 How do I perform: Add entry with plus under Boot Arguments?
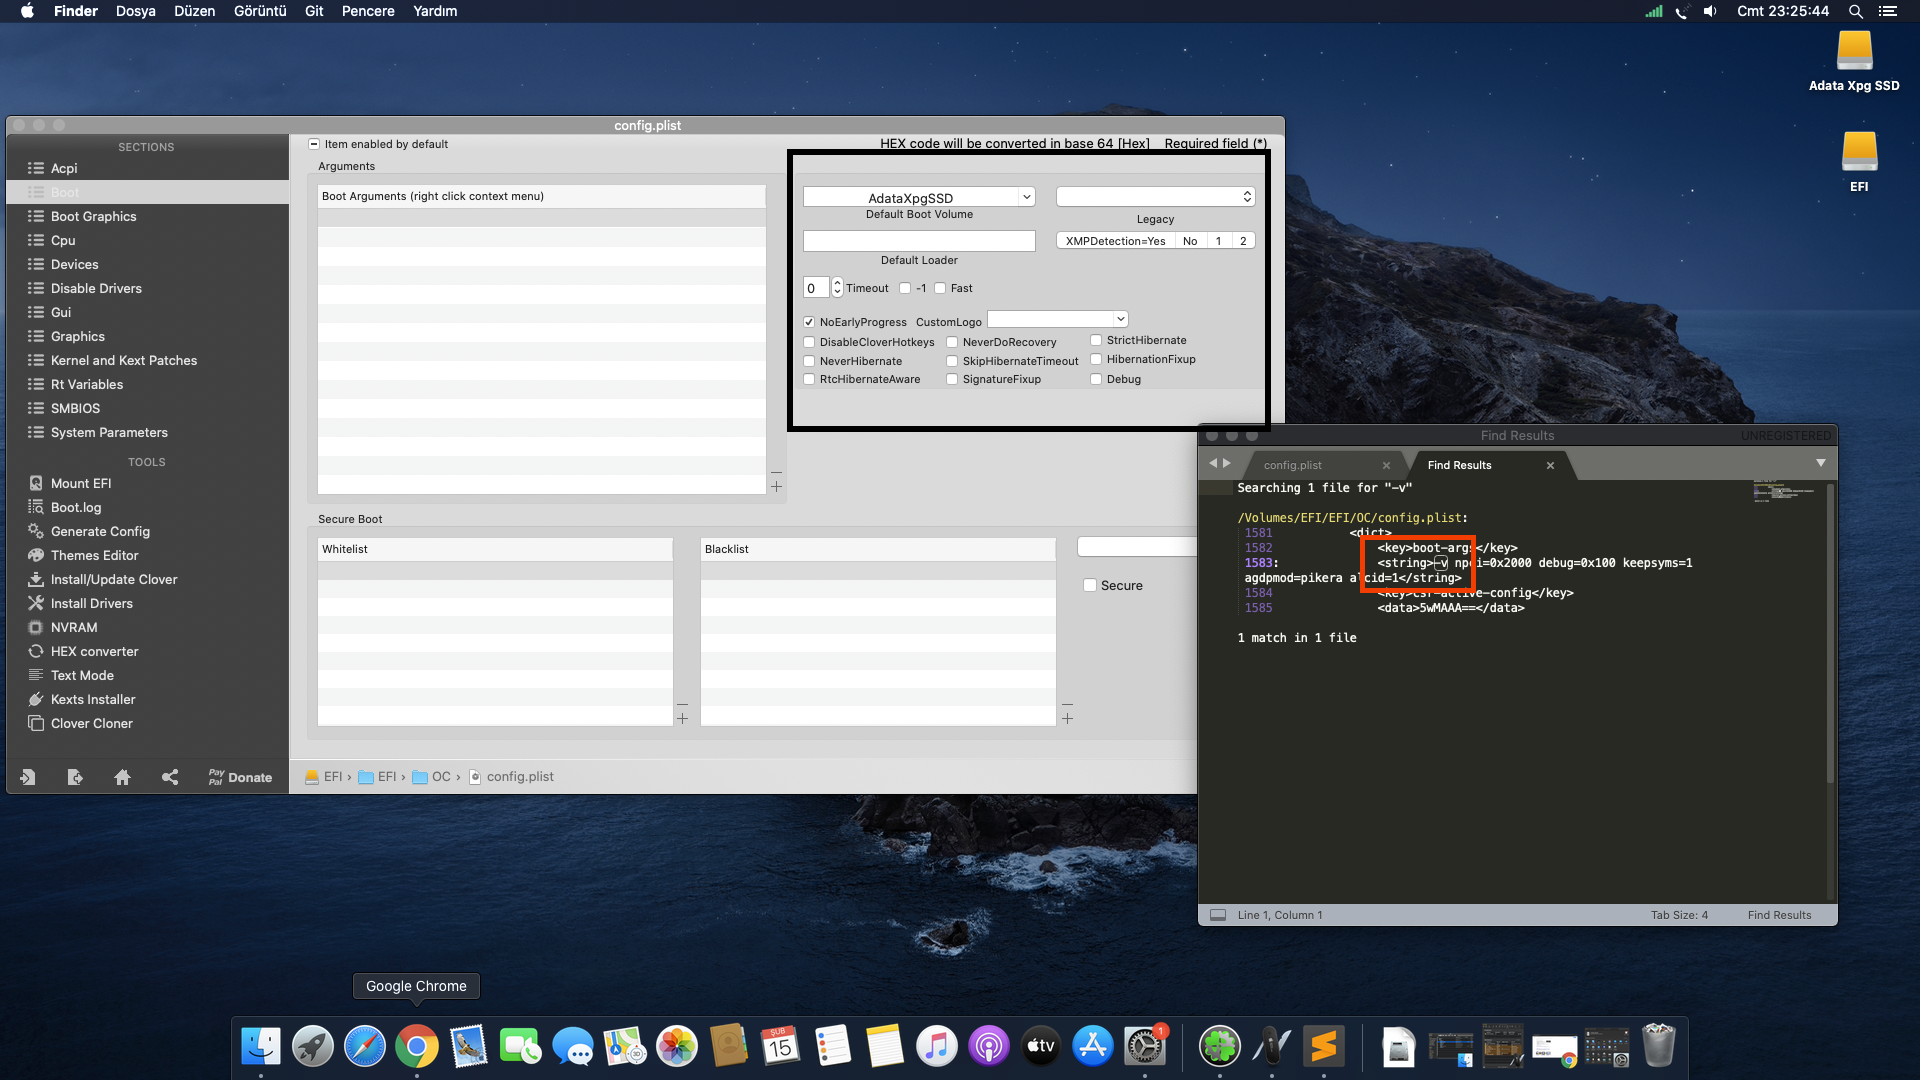(777, 487)
